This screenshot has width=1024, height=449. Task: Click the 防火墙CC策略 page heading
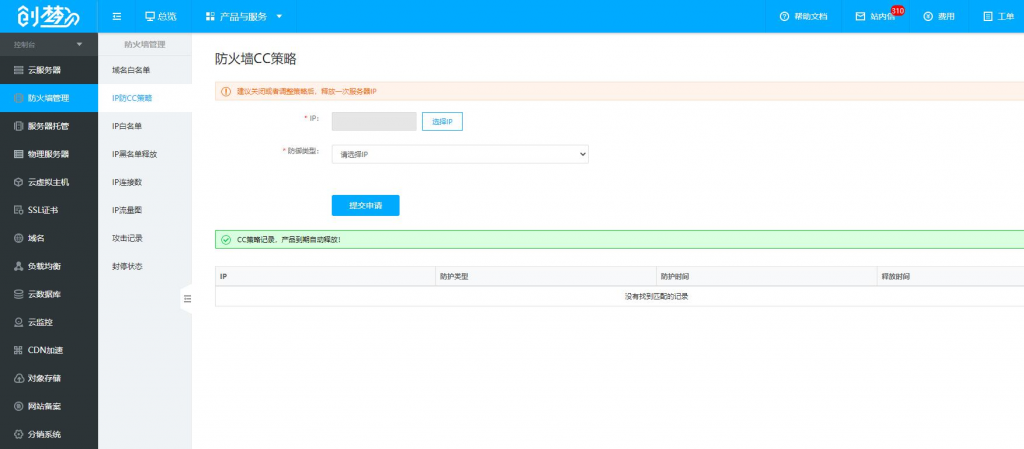256,59
